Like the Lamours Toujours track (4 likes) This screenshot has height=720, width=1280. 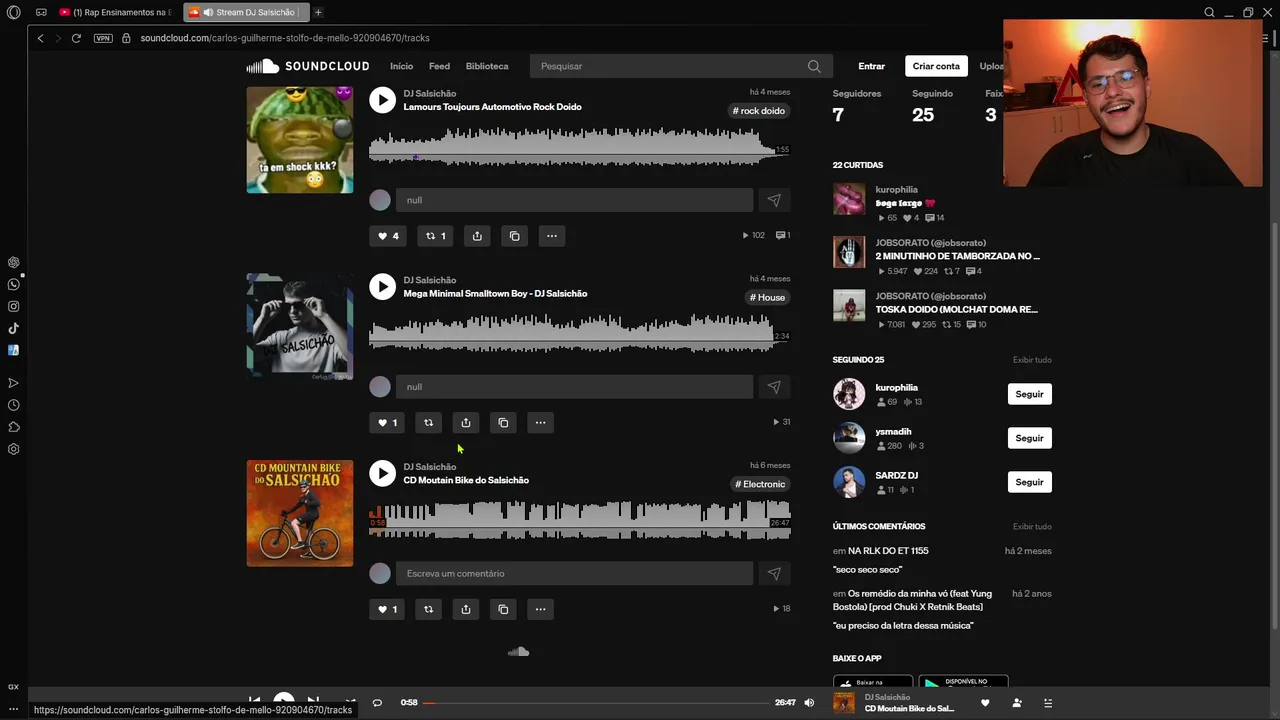pos(387,236)
